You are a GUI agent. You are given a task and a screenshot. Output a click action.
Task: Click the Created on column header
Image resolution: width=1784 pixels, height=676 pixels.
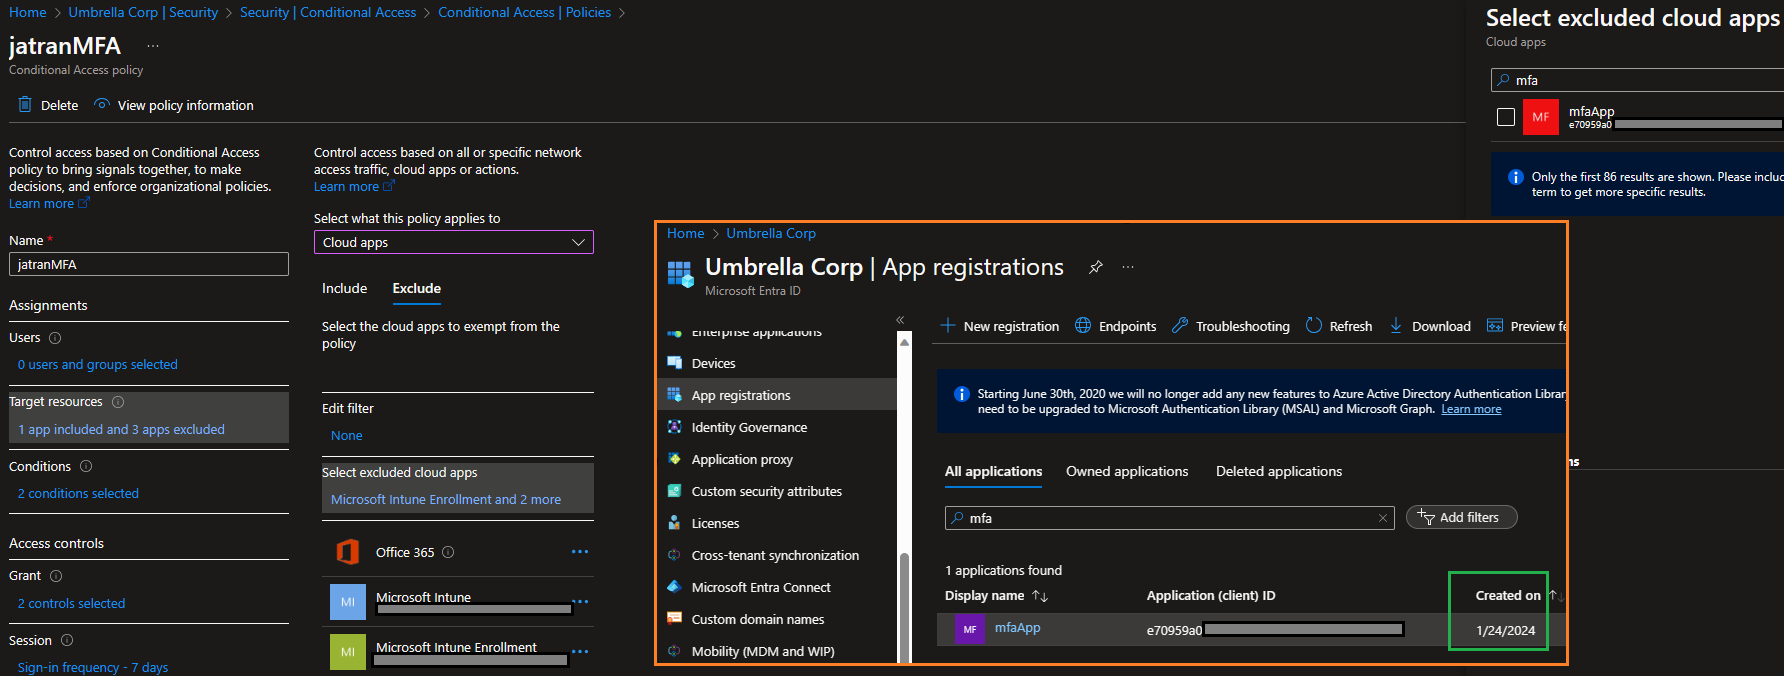[1508, 596]
